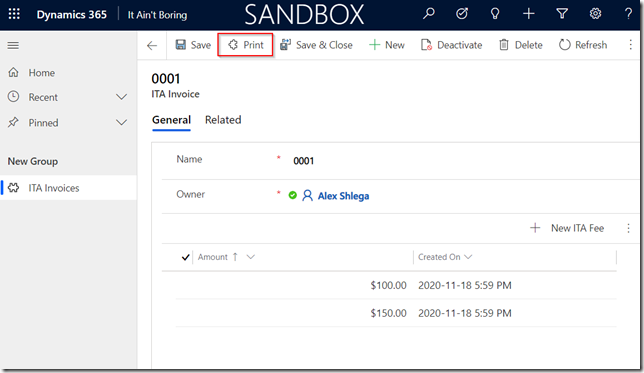Open the advanced find funnel icon
Screen dimensions: 644x373
coord(562,14)
